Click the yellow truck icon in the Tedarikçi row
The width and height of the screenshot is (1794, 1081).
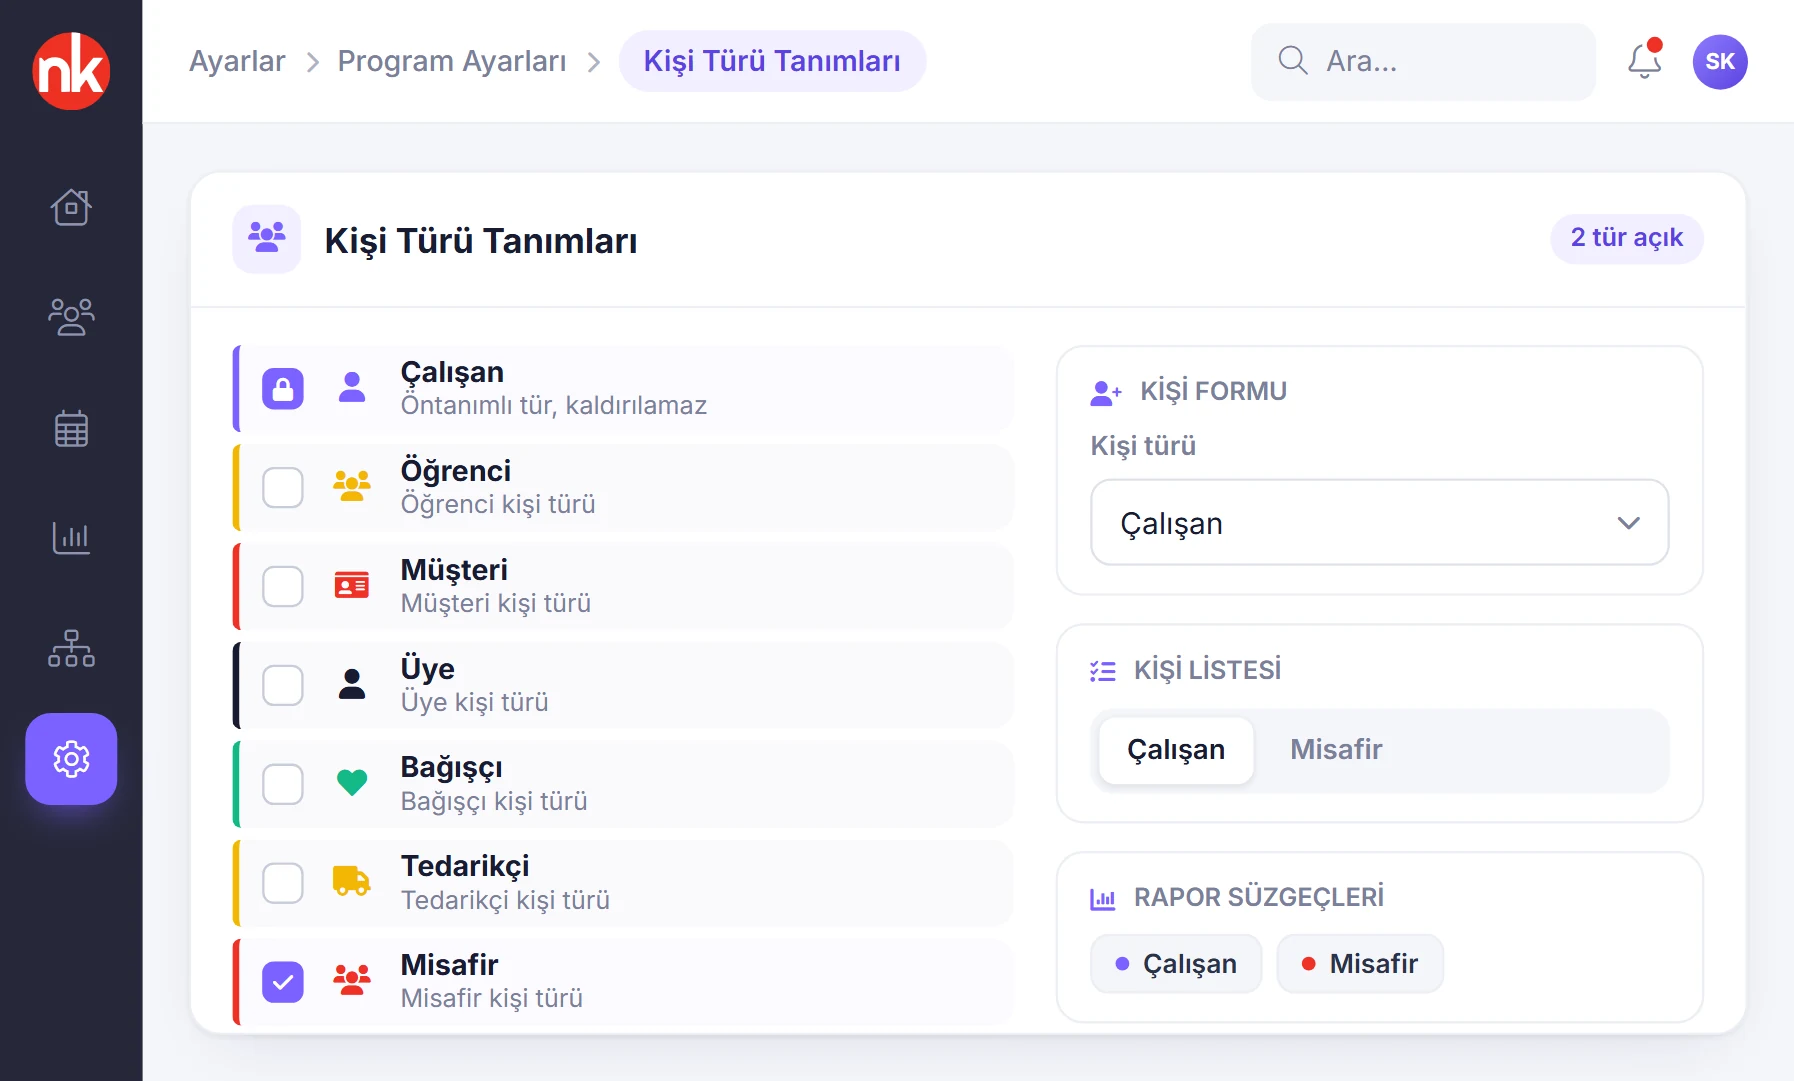coord(352,881)
